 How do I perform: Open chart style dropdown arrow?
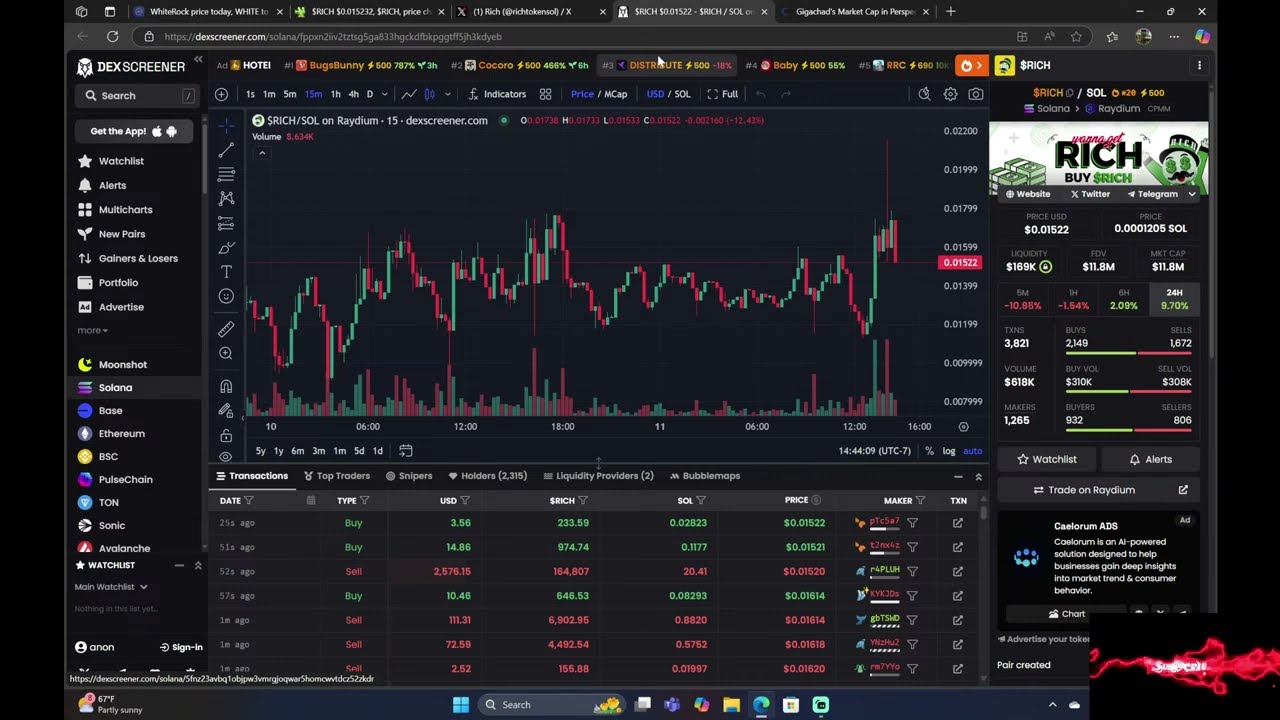click(447, 94)
